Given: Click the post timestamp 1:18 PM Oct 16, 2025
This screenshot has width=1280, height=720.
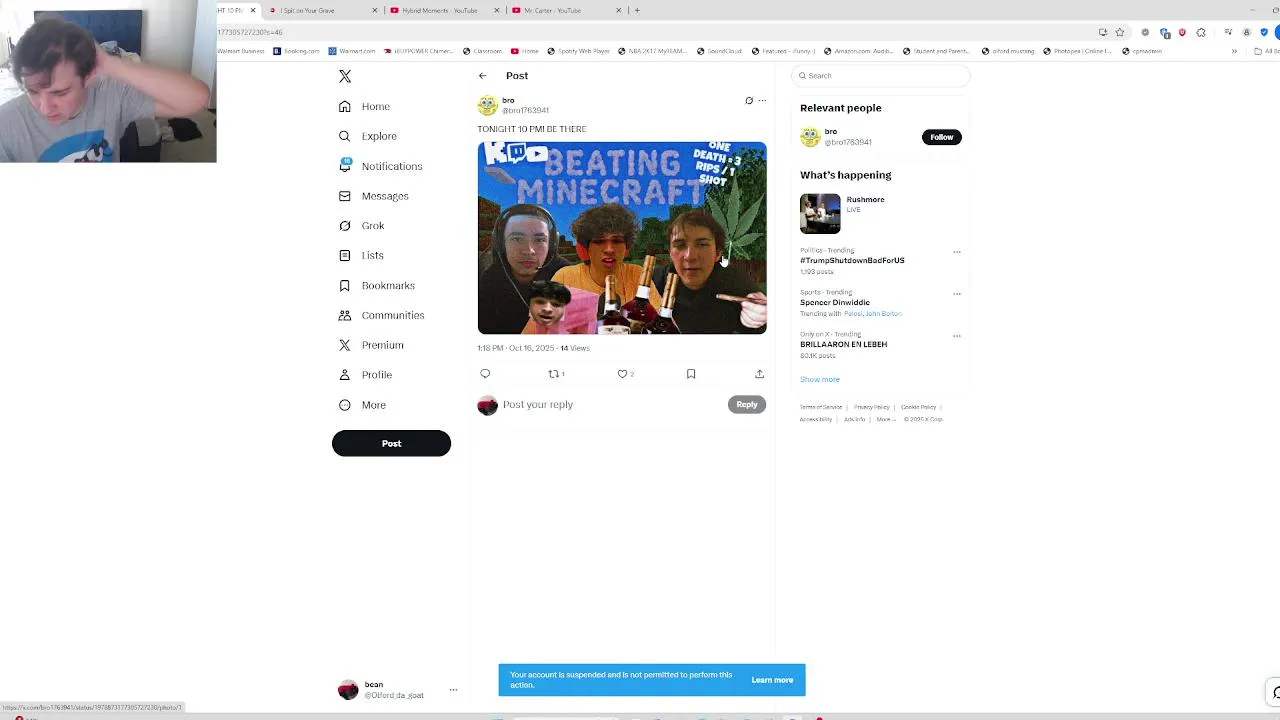Looking at the screenshot, I should [x=515, y=348].
